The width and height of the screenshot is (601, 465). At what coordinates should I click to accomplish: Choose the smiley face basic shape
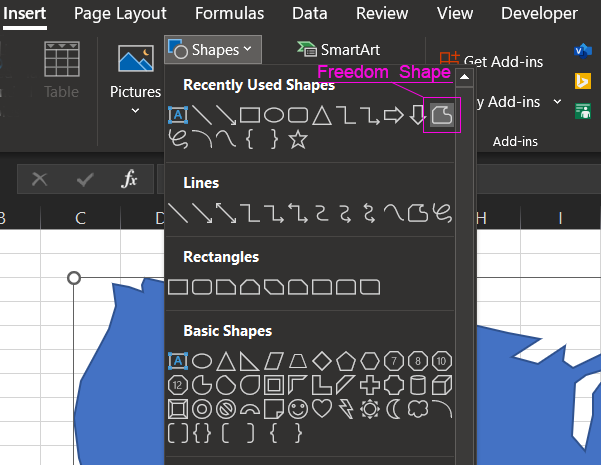coord(298,409)
